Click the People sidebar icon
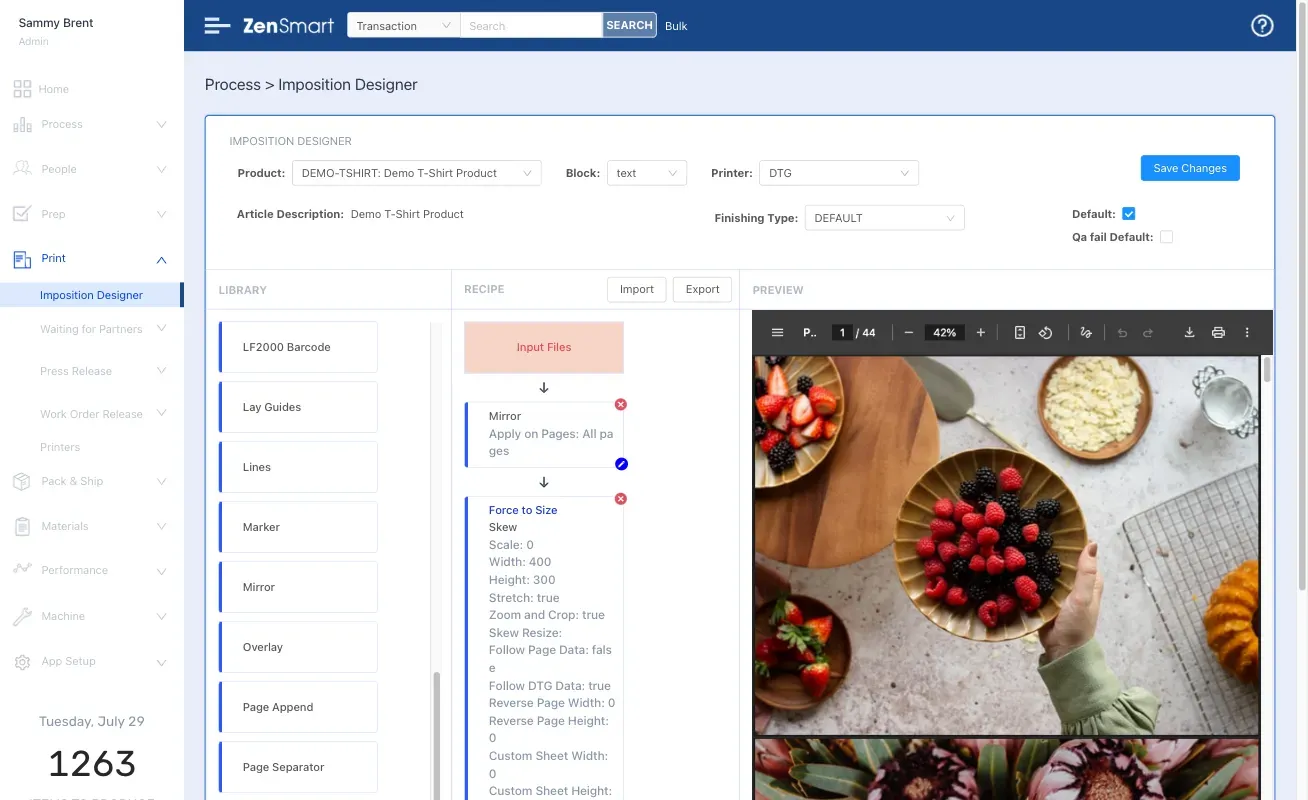Viewport: 1308px width, 800px height. (x=22, y=169)
